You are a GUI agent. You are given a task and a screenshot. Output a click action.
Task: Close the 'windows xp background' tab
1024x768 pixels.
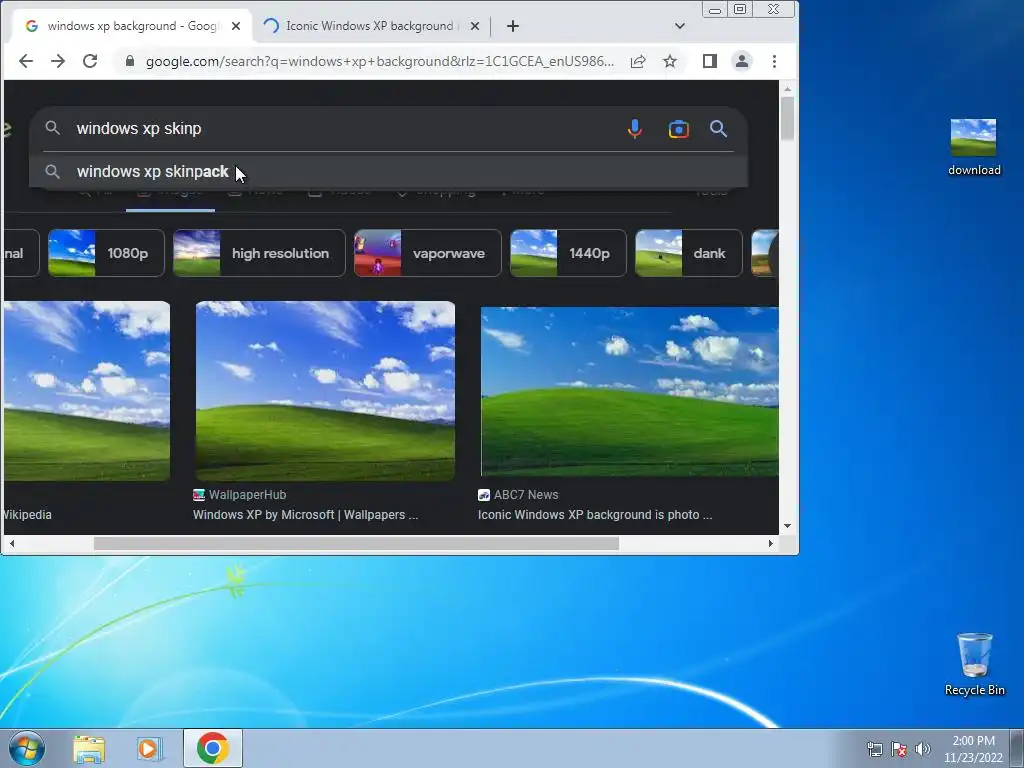pos(236,26)
